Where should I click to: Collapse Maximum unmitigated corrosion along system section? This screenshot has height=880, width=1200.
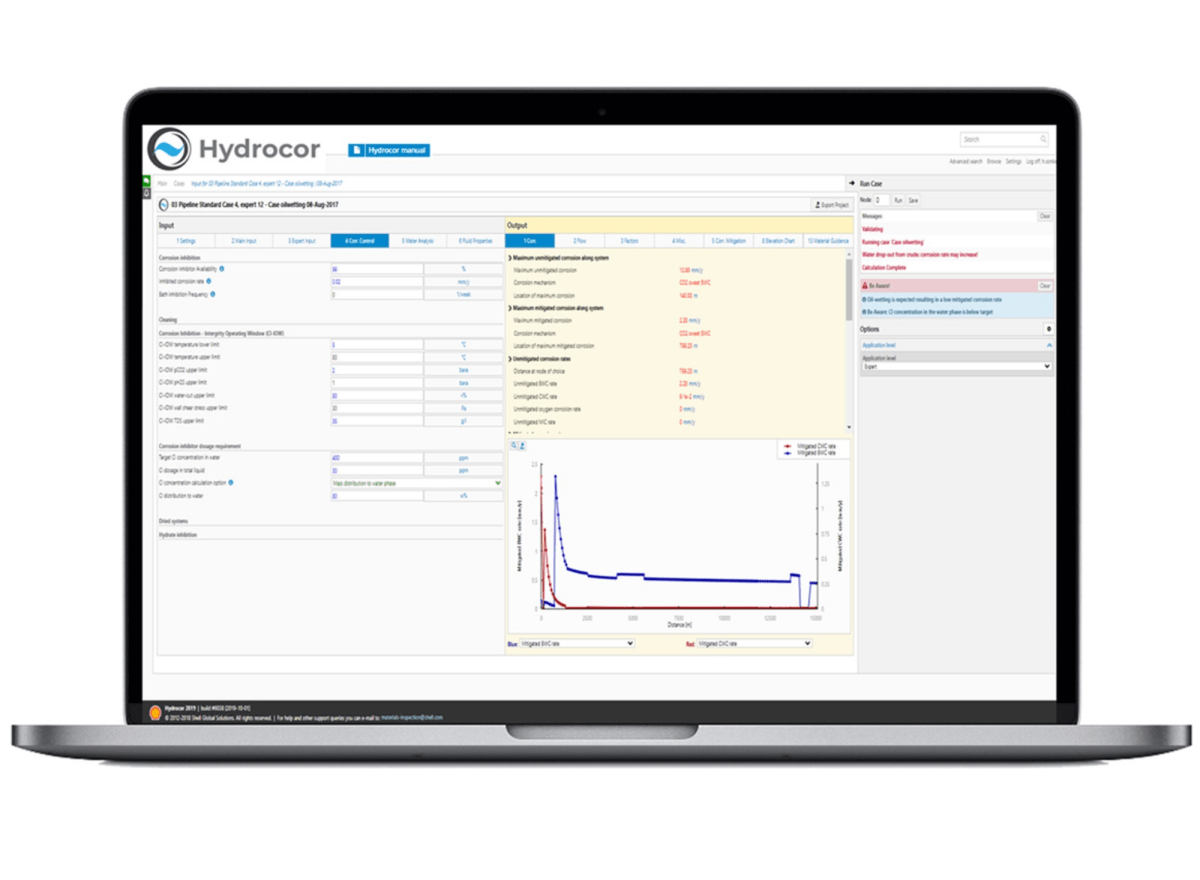[x=510, y=258]
